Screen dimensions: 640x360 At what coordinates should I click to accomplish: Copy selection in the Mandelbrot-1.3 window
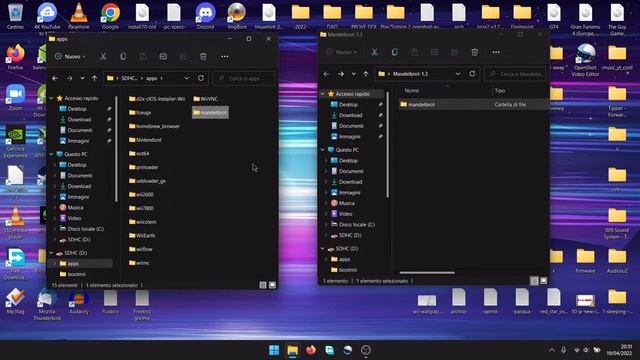pos(394,52)
